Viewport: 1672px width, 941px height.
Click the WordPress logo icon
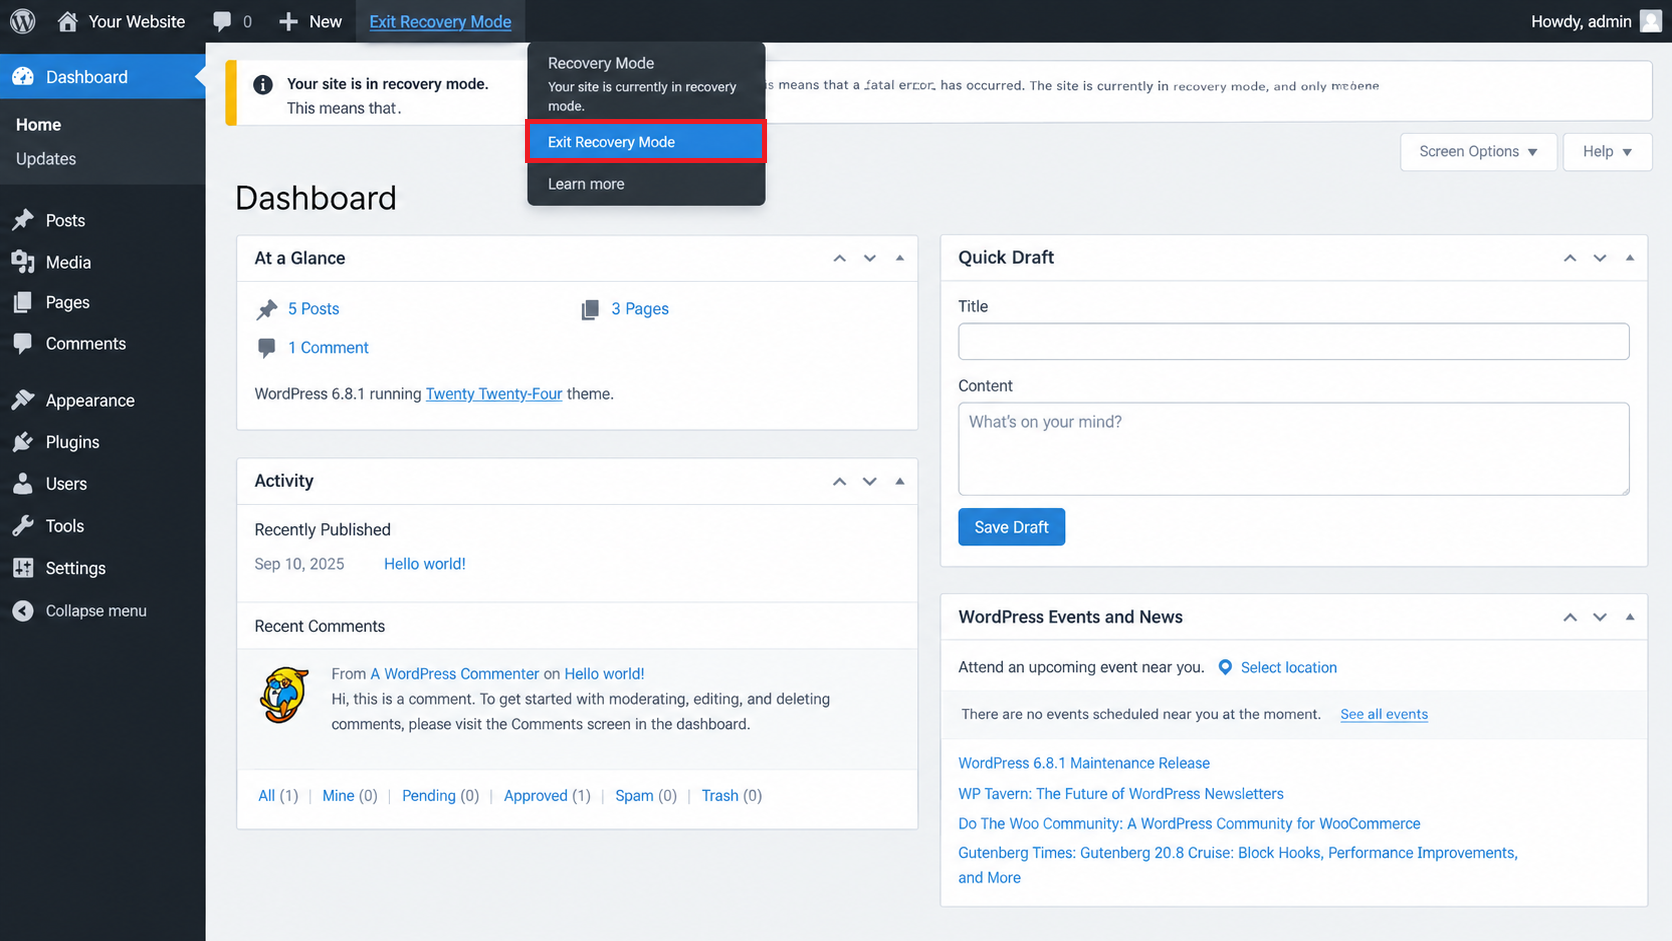23,21
